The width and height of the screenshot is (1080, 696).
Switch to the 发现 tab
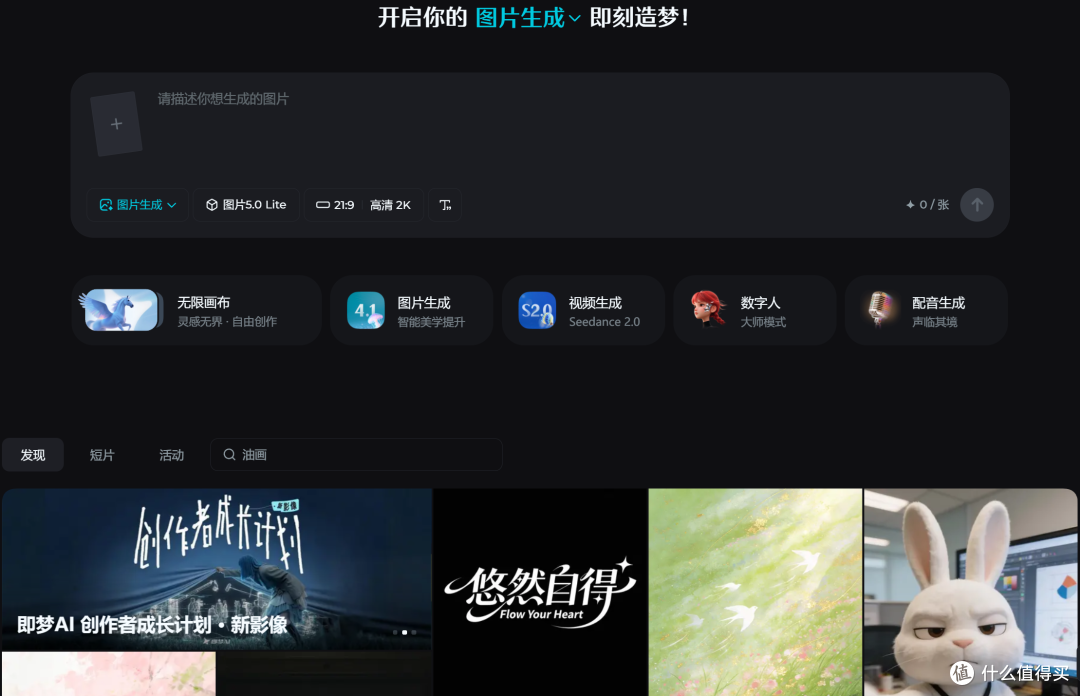[x=33, y=455]
